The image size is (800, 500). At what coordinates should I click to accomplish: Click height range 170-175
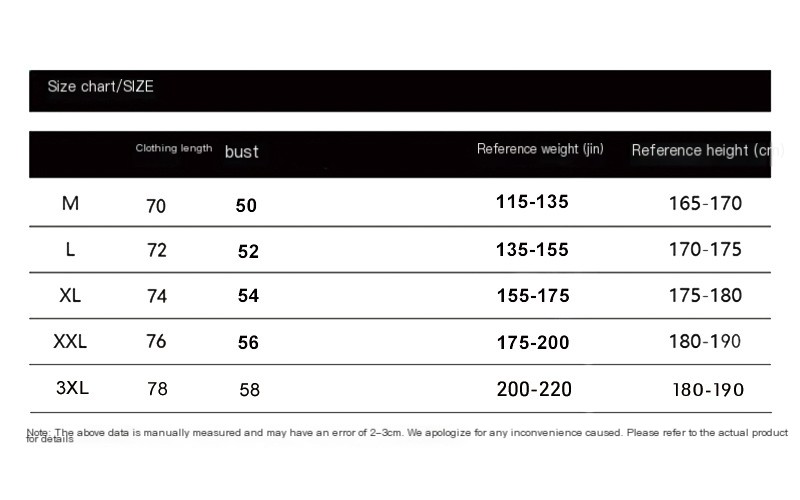[x=705, y=250]
